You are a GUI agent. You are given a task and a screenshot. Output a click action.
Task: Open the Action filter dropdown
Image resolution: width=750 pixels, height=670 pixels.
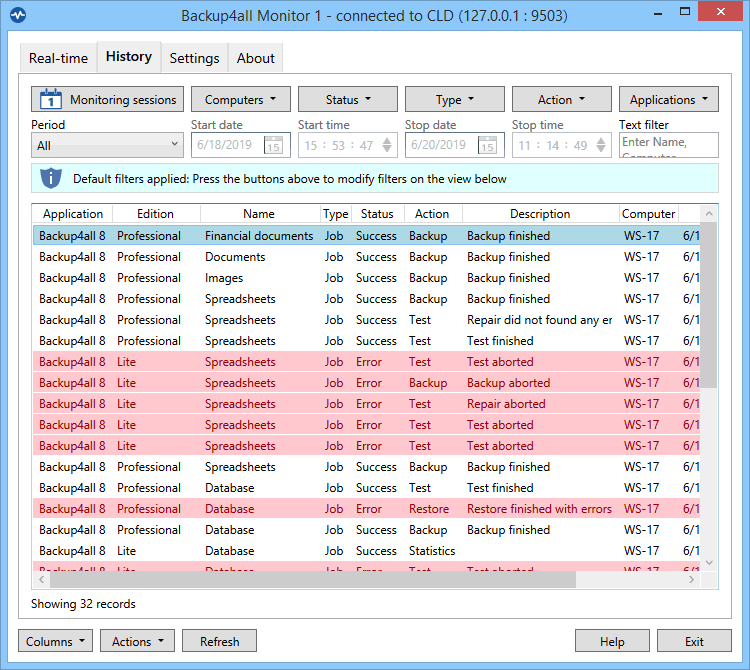point(562,99)
